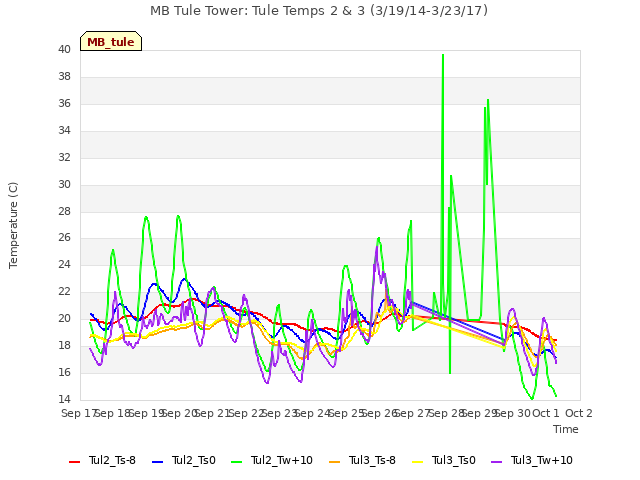Click the purple Tul3_Tw+10 legend swatch
Image resolution: width=640 pixels, height=480 pixels.
pyautogui.click(x=496, y=461)
